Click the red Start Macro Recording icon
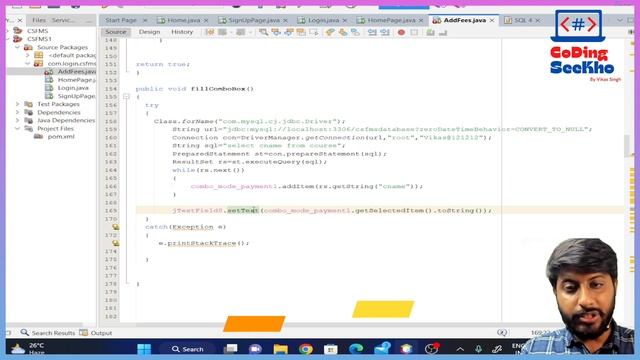 [x=401, y=32]
